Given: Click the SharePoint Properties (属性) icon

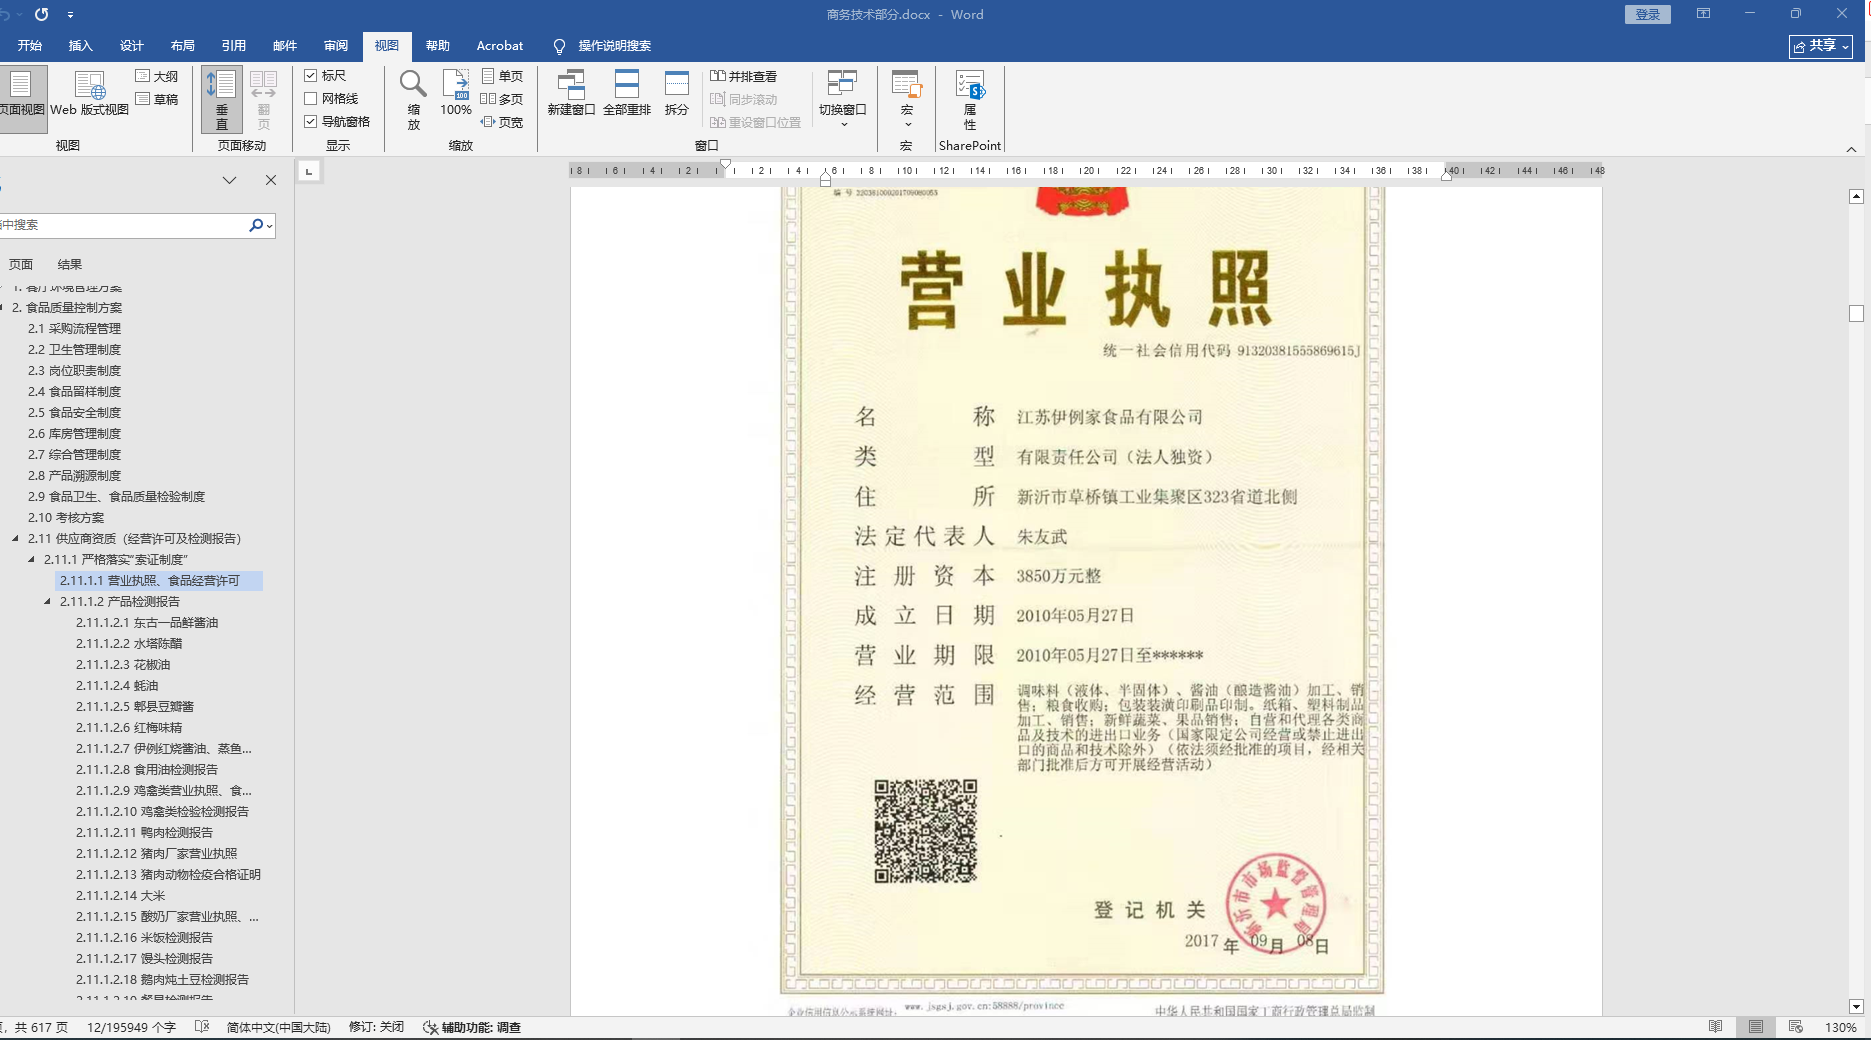Looking at the screenshot, I should pos(969,98).
